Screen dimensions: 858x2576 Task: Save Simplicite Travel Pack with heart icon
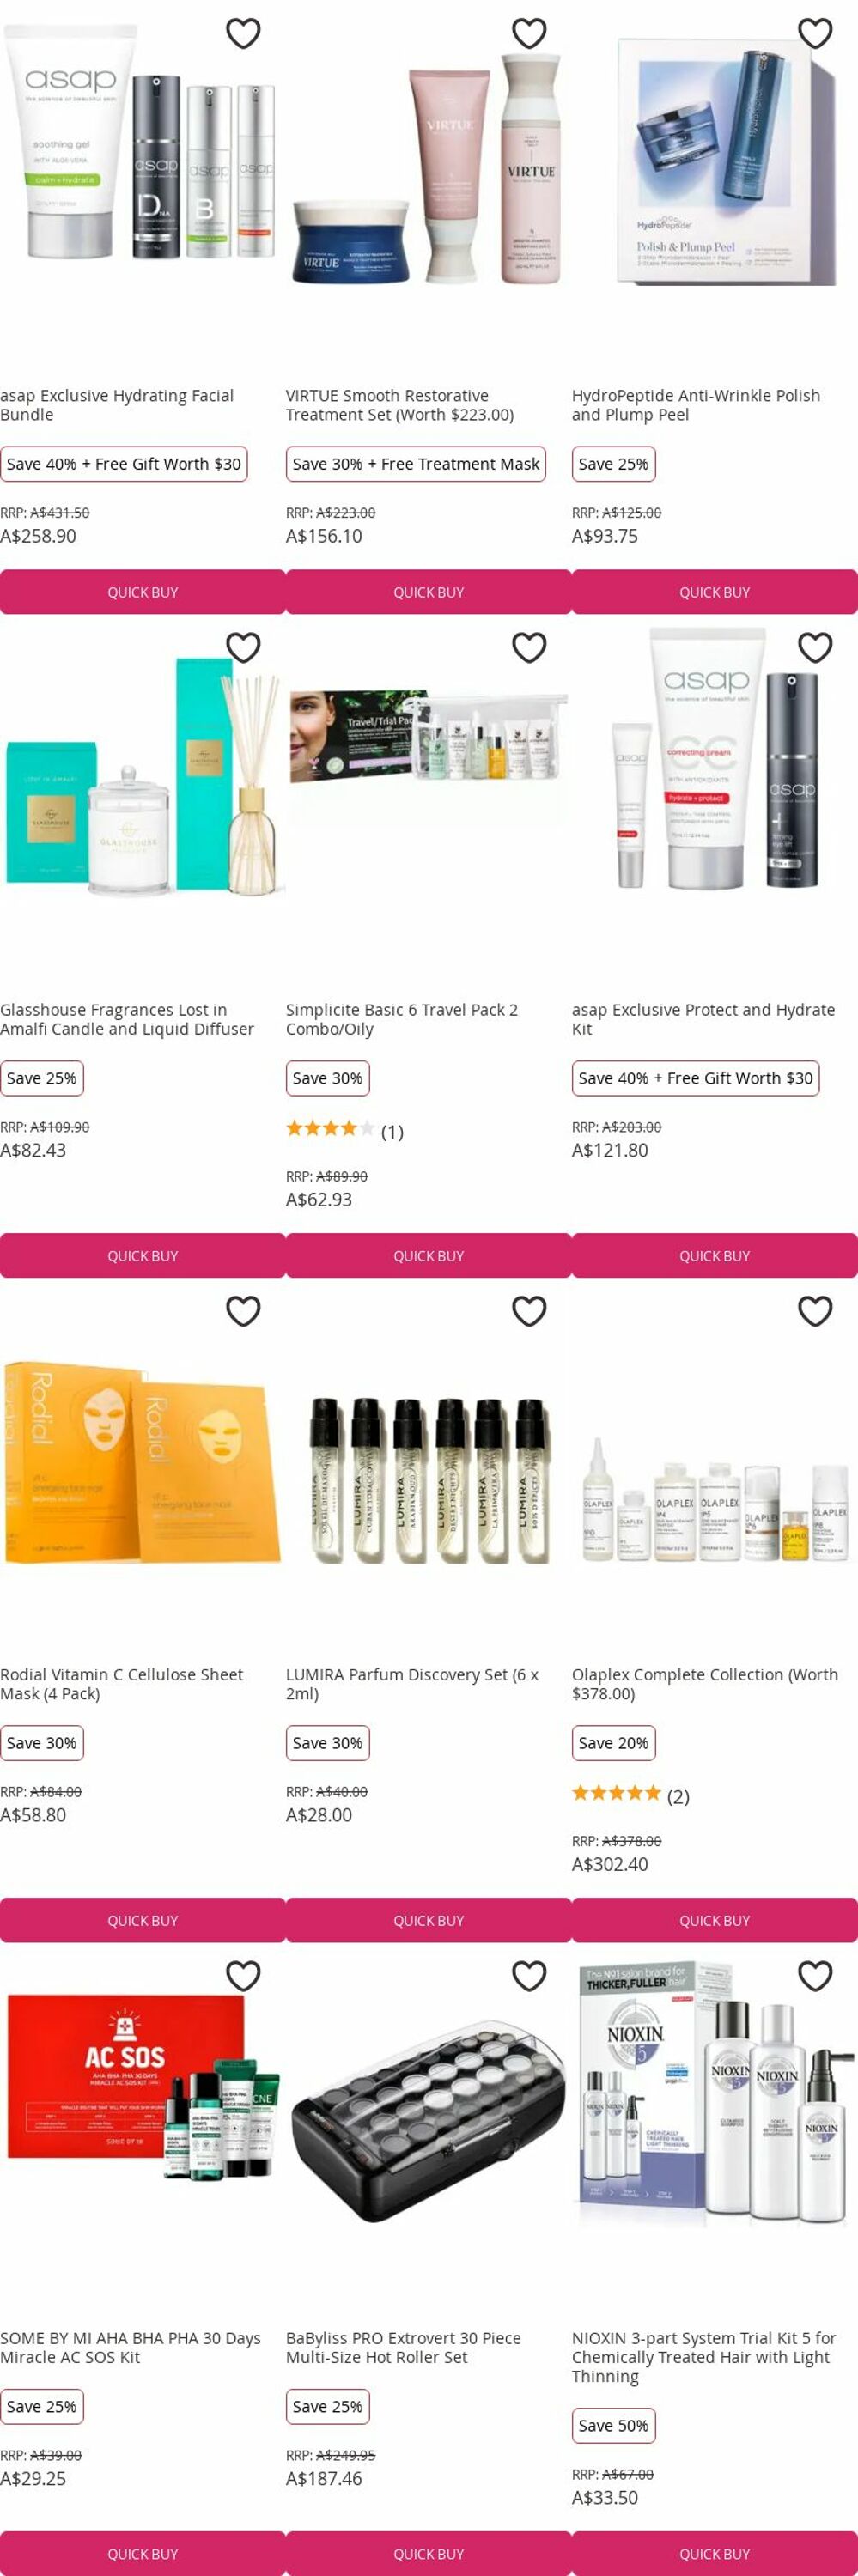click(x=529, y=648)
